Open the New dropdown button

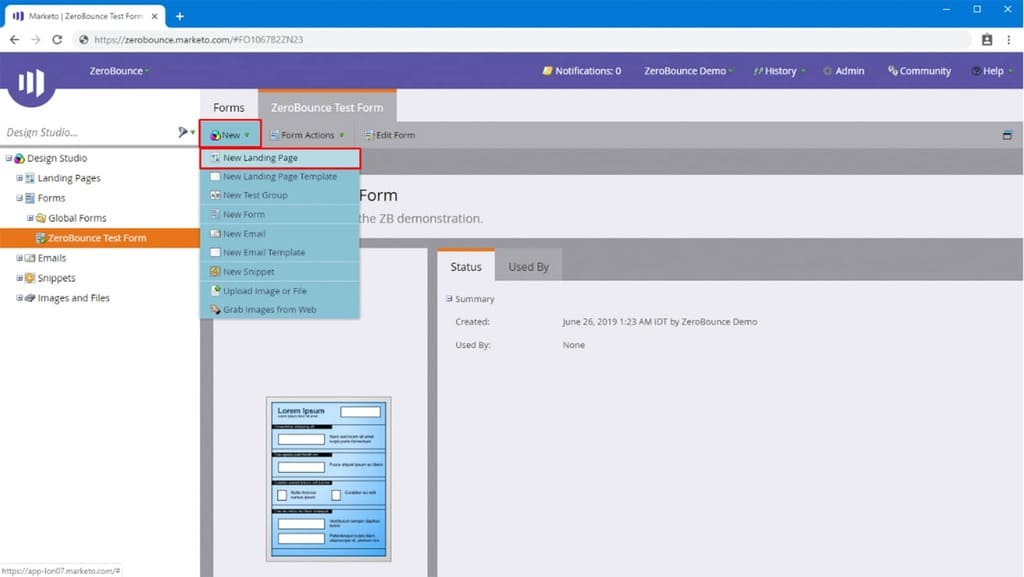click(x=230, y=135)
